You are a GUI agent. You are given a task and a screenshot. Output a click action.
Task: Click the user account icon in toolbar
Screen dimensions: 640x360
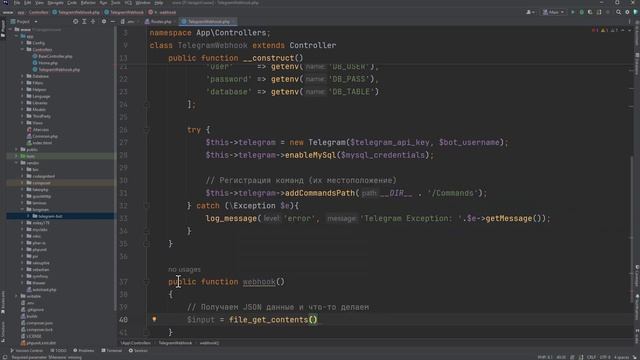[530, 12]
